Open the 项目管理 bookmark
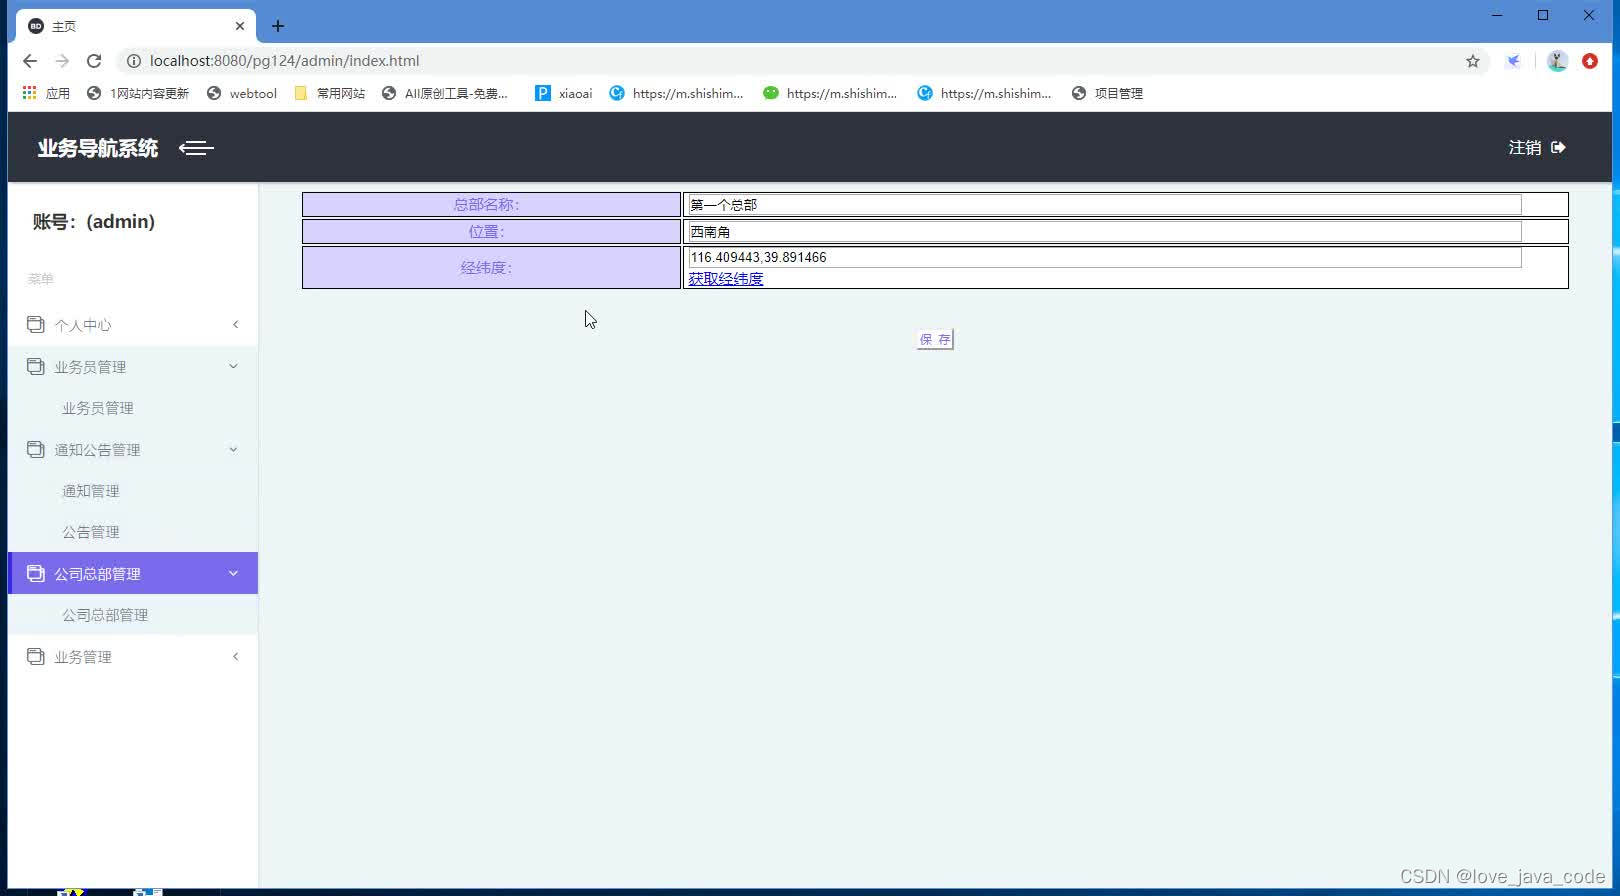The height and width of the screenshot is (896, 1620). tap(1107, 93)
